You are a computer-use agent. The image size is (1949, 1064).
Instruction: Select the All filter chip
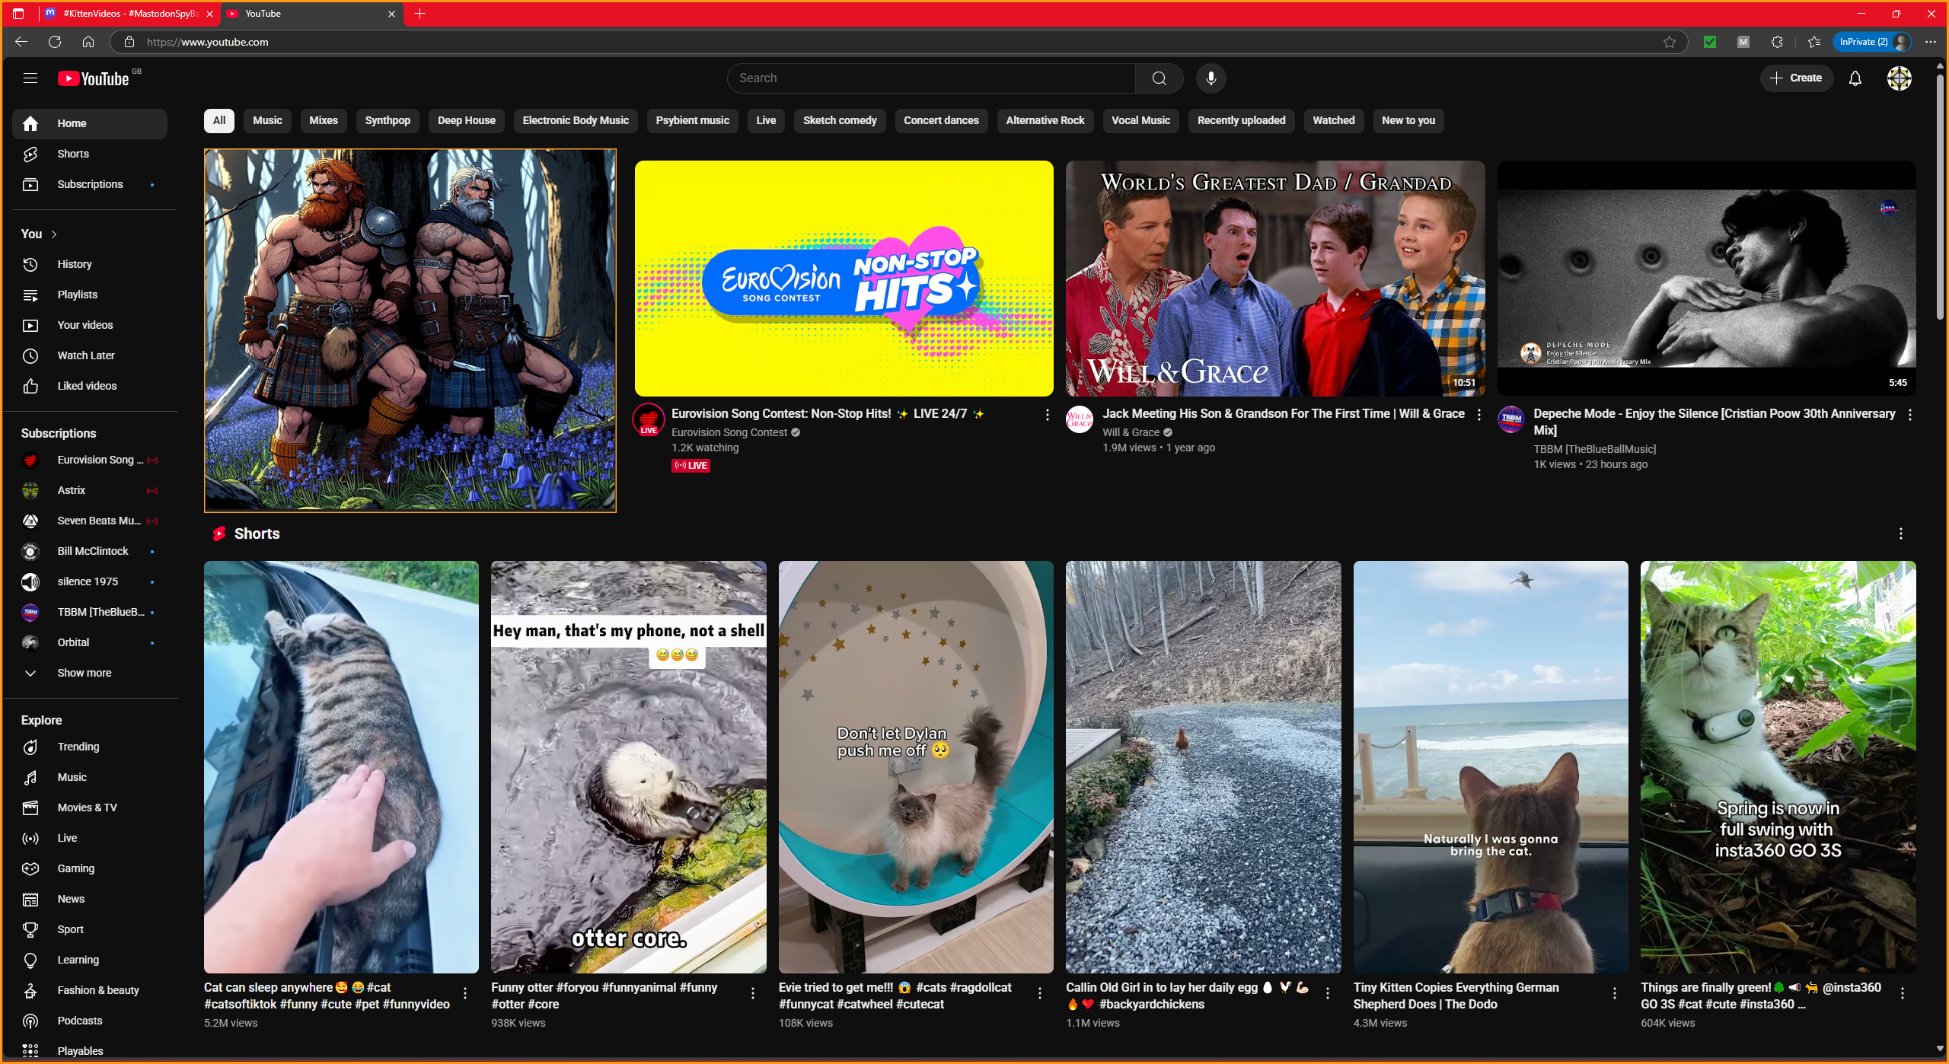(219, 121)
